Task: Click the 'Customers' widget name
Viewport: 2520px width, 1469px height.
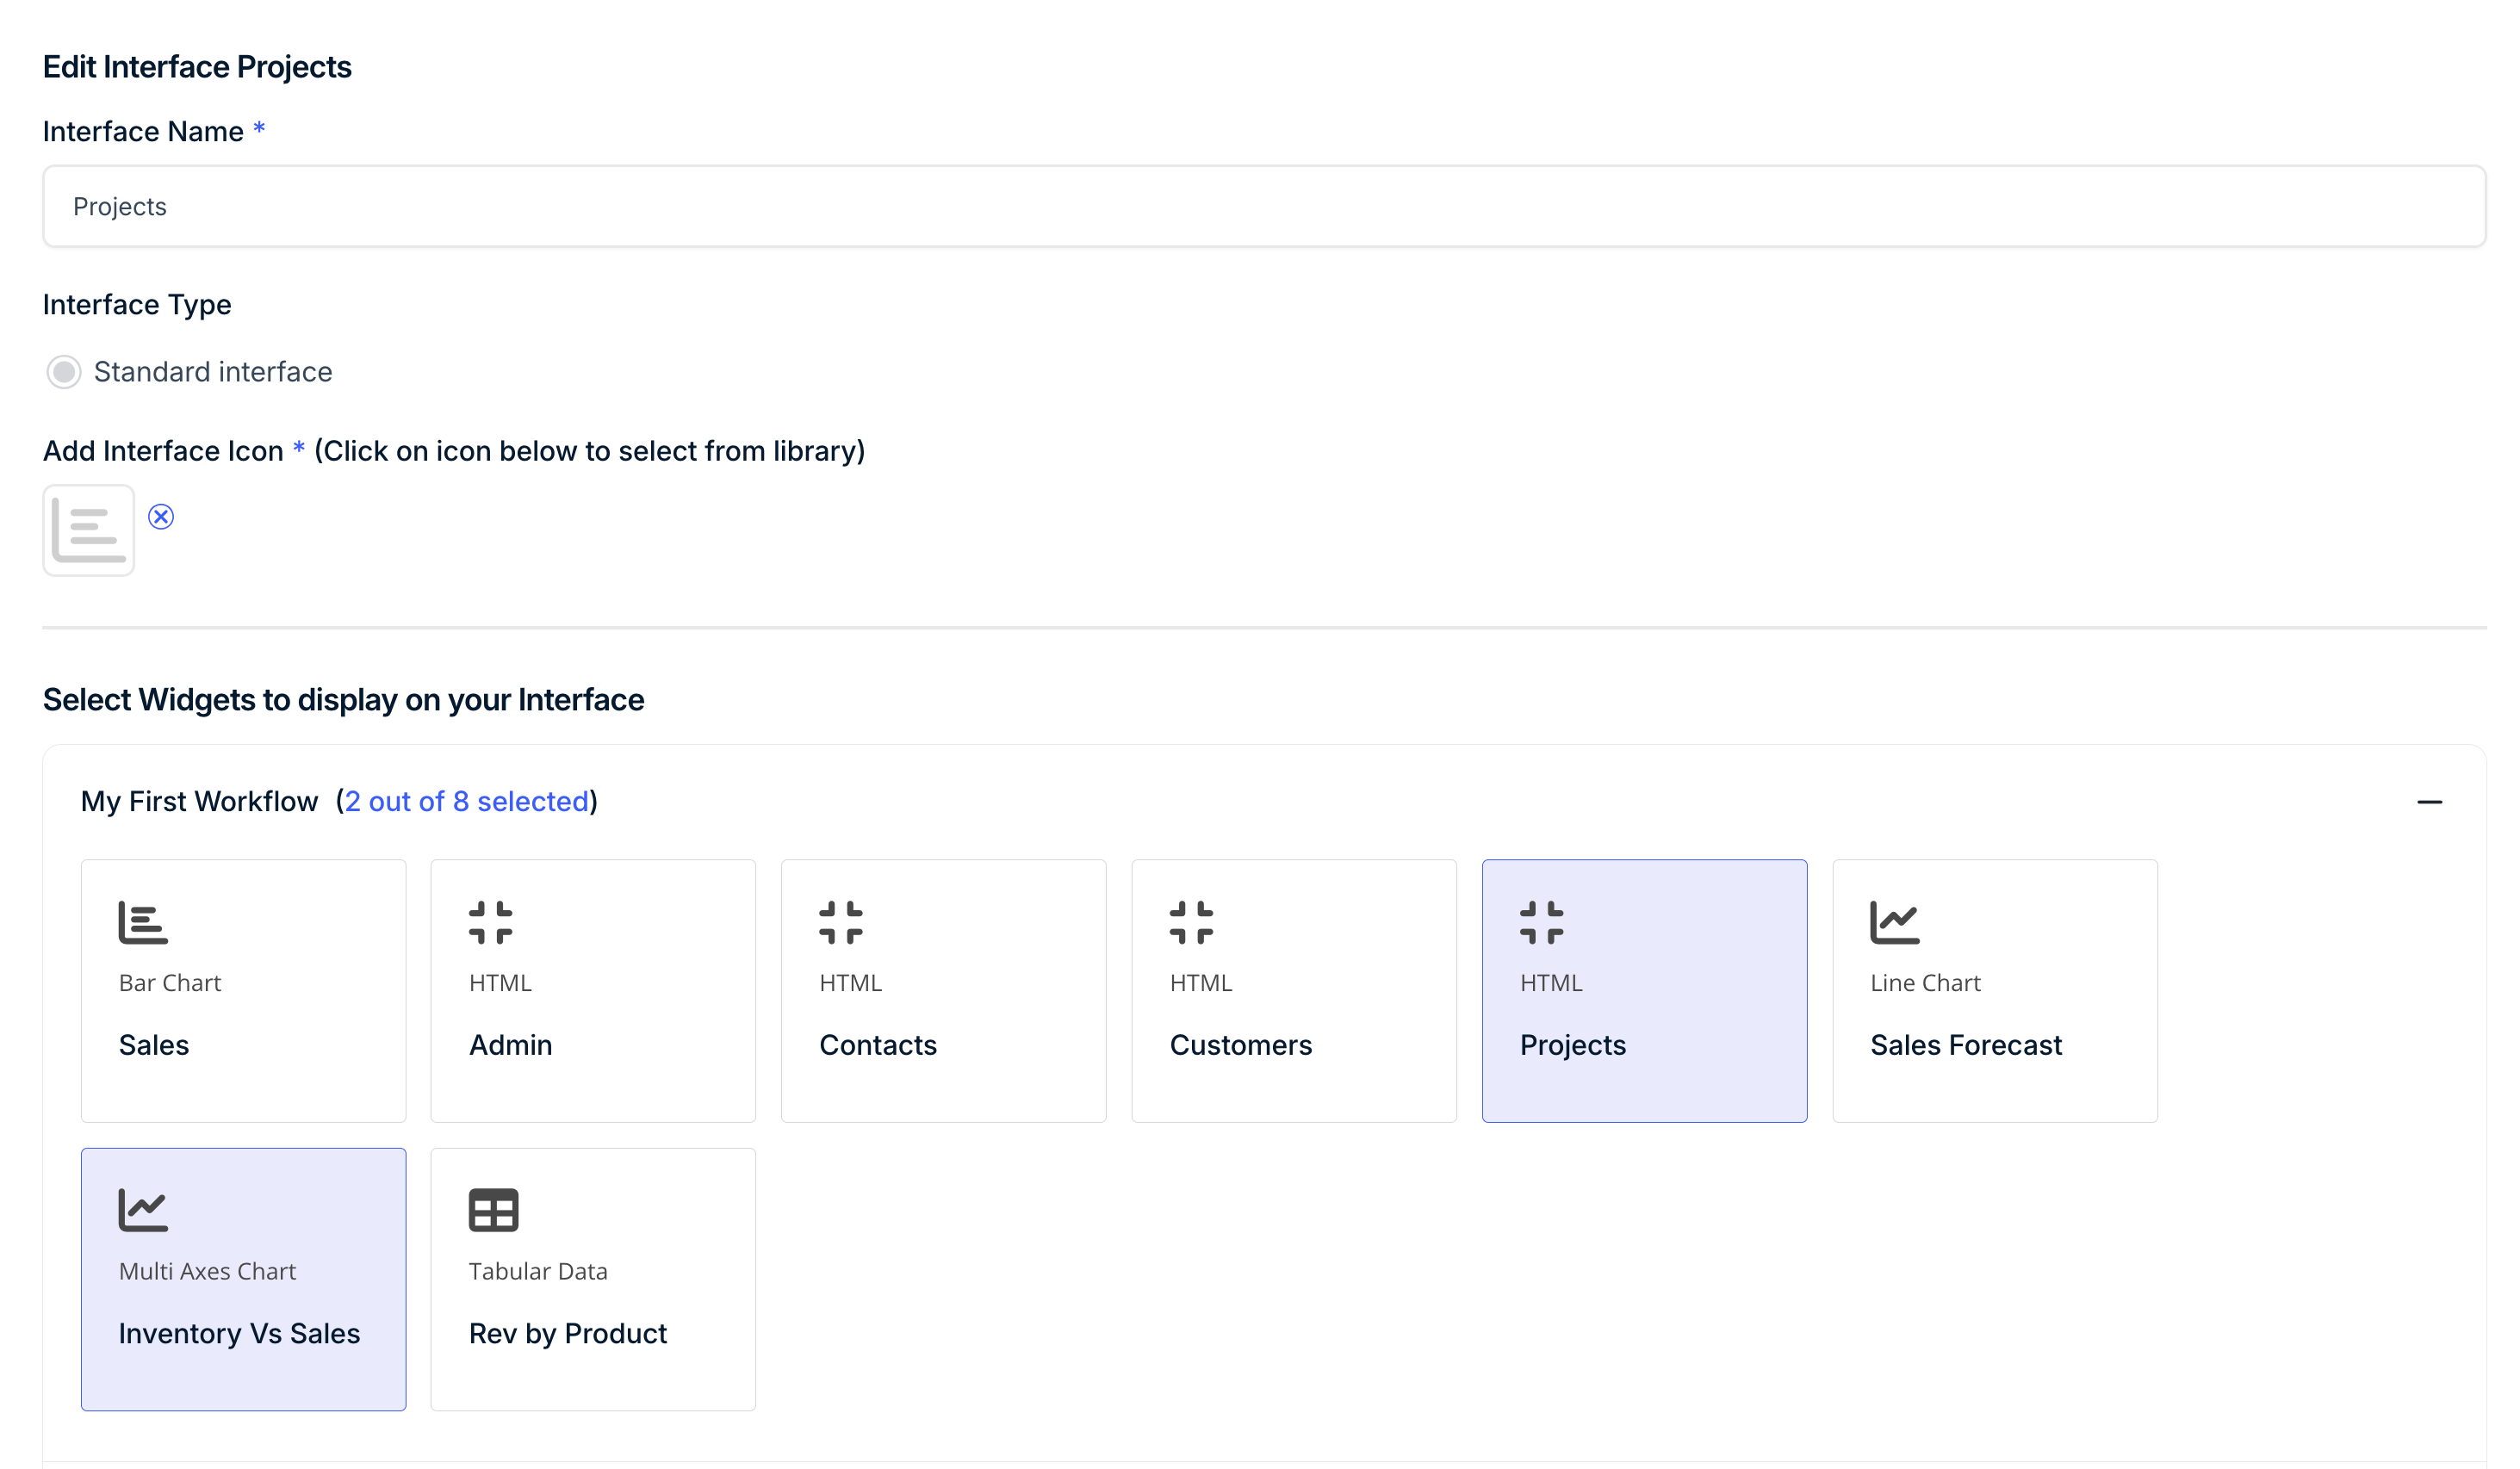Action: click(1241, 1045)
